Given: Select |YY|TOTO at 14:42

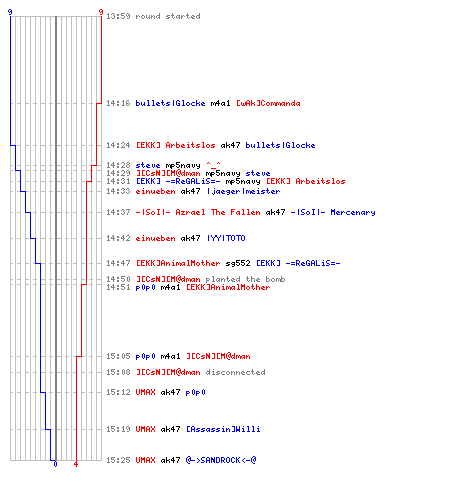Looking at the screenshot, I should coord(226,238).
